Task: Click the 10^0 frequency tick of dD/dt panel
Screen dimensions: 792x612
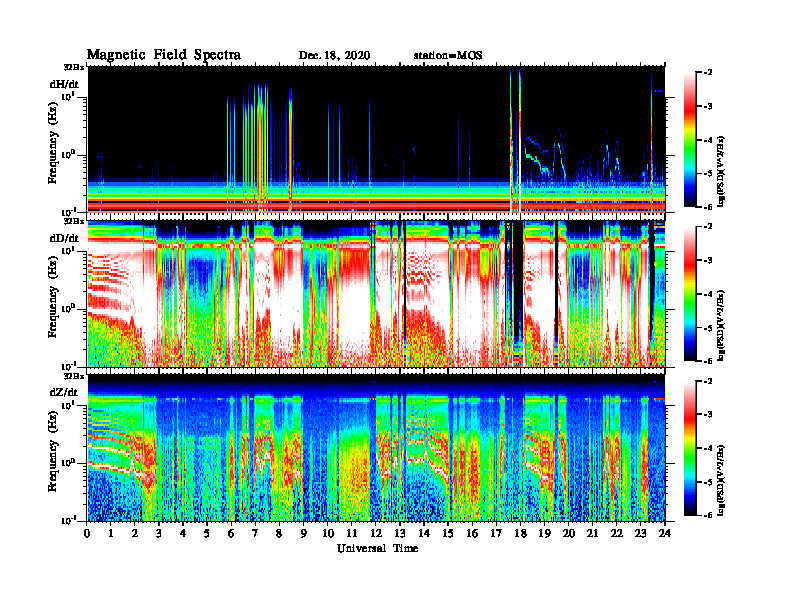Action: tap(67, 309)
